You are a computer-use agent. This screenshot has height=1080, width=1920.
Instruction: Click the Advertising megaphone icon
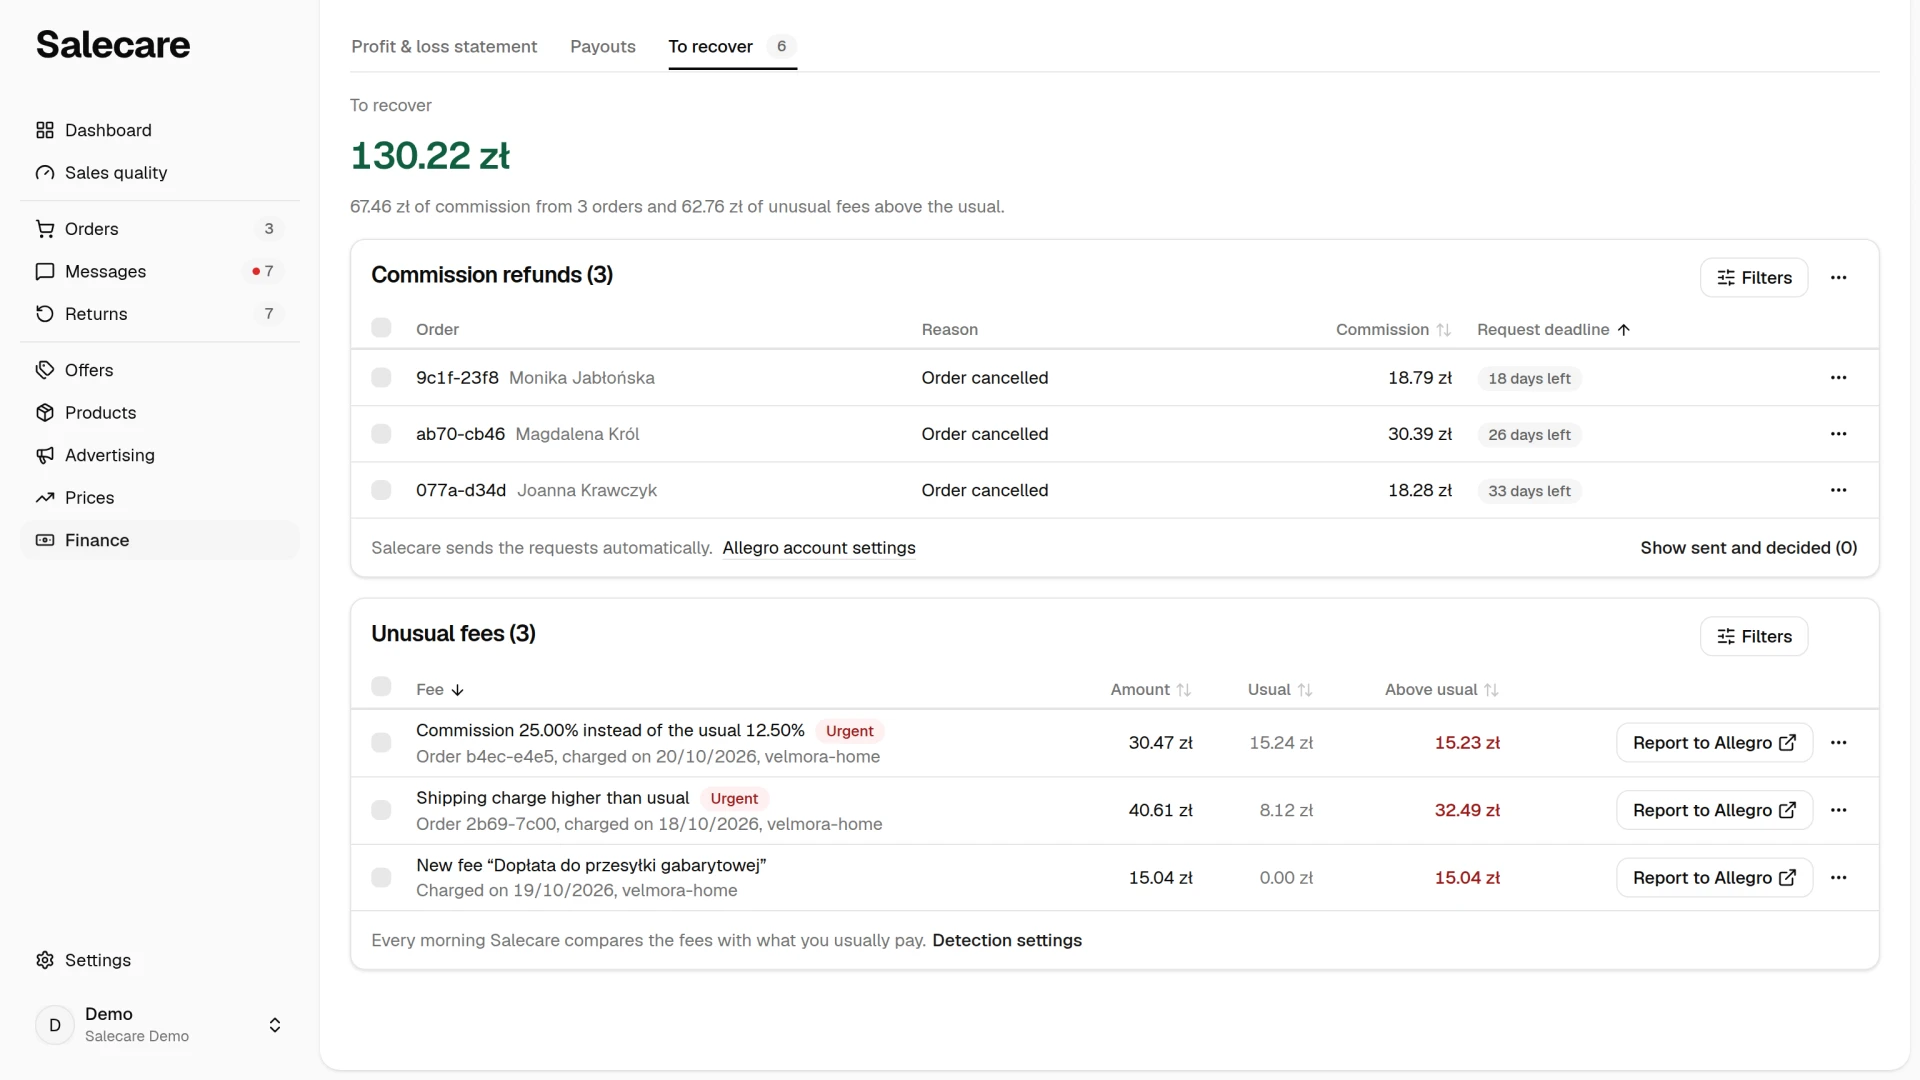pyautogui.click(x=45, y=455)
